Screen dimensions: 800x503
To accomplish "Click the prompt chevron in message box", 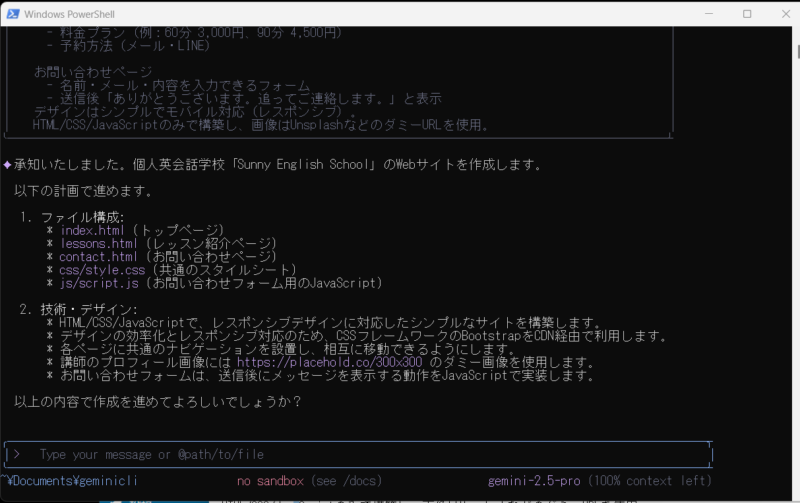I will (17, 454).
